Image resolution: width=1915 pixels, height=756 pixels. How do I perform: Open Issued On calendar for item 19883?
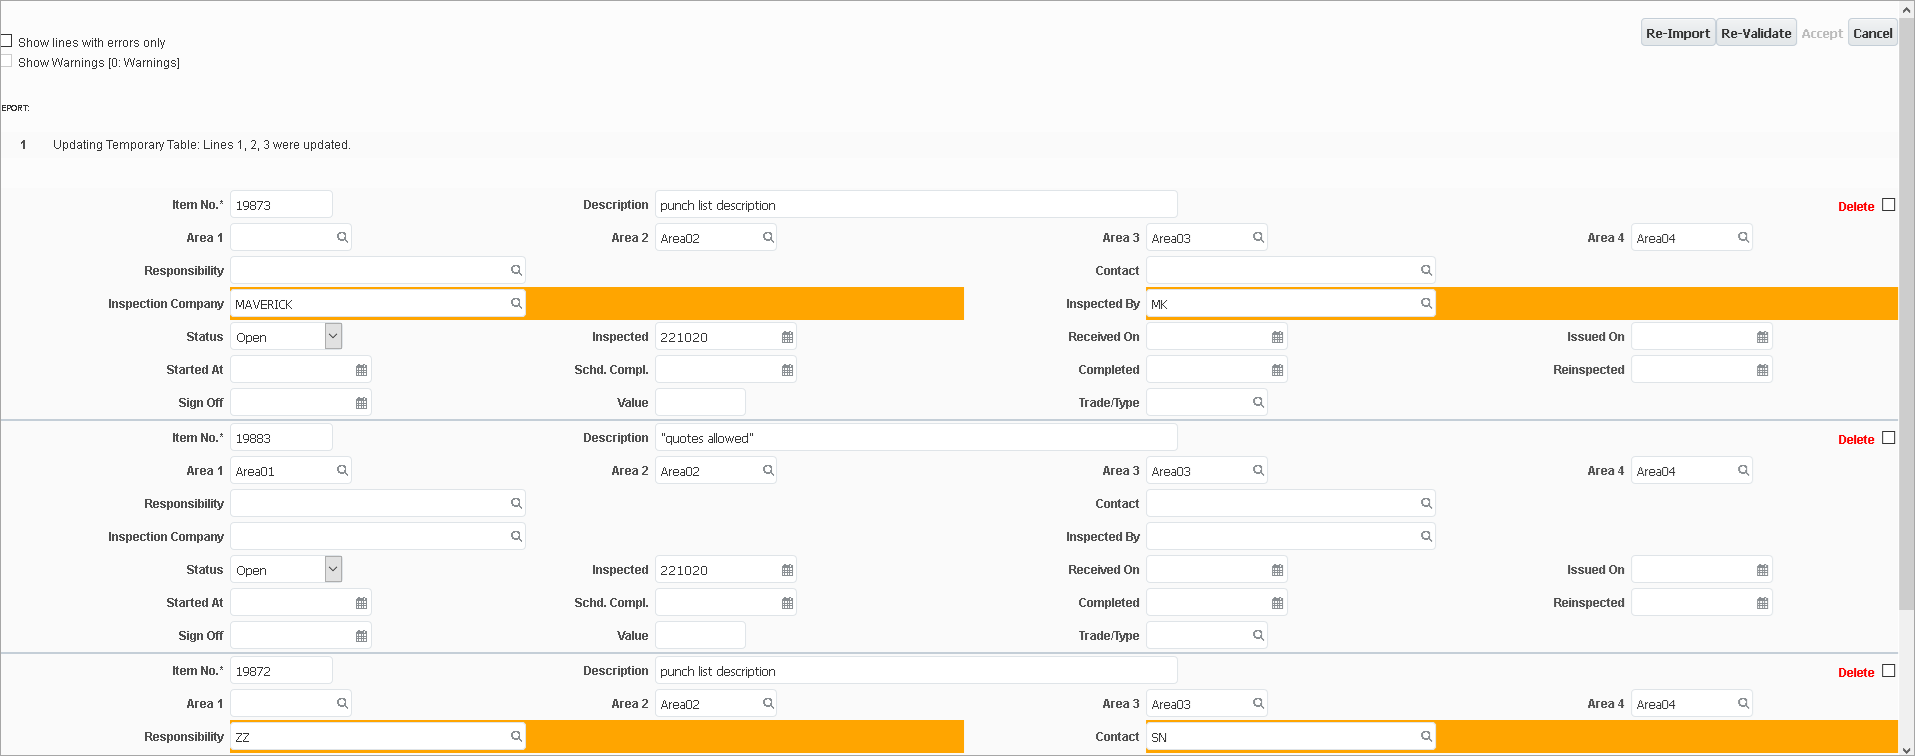click(x=1762, y=570)
